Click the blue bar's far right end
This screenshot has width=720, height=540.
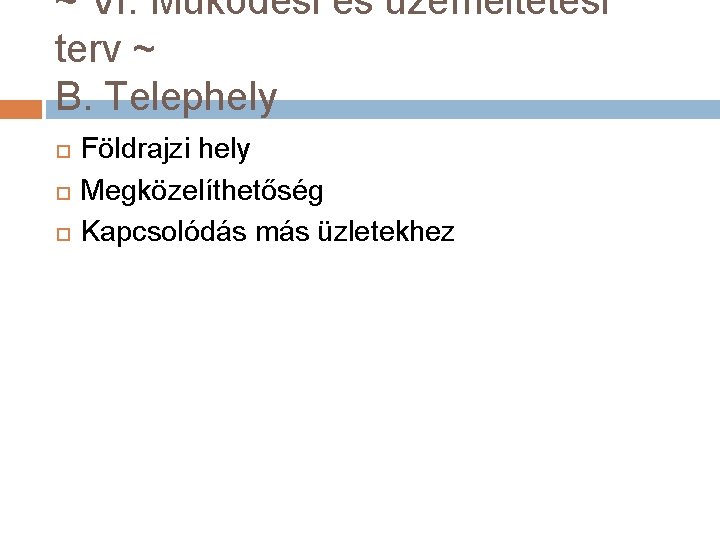[x=712, y=109]
